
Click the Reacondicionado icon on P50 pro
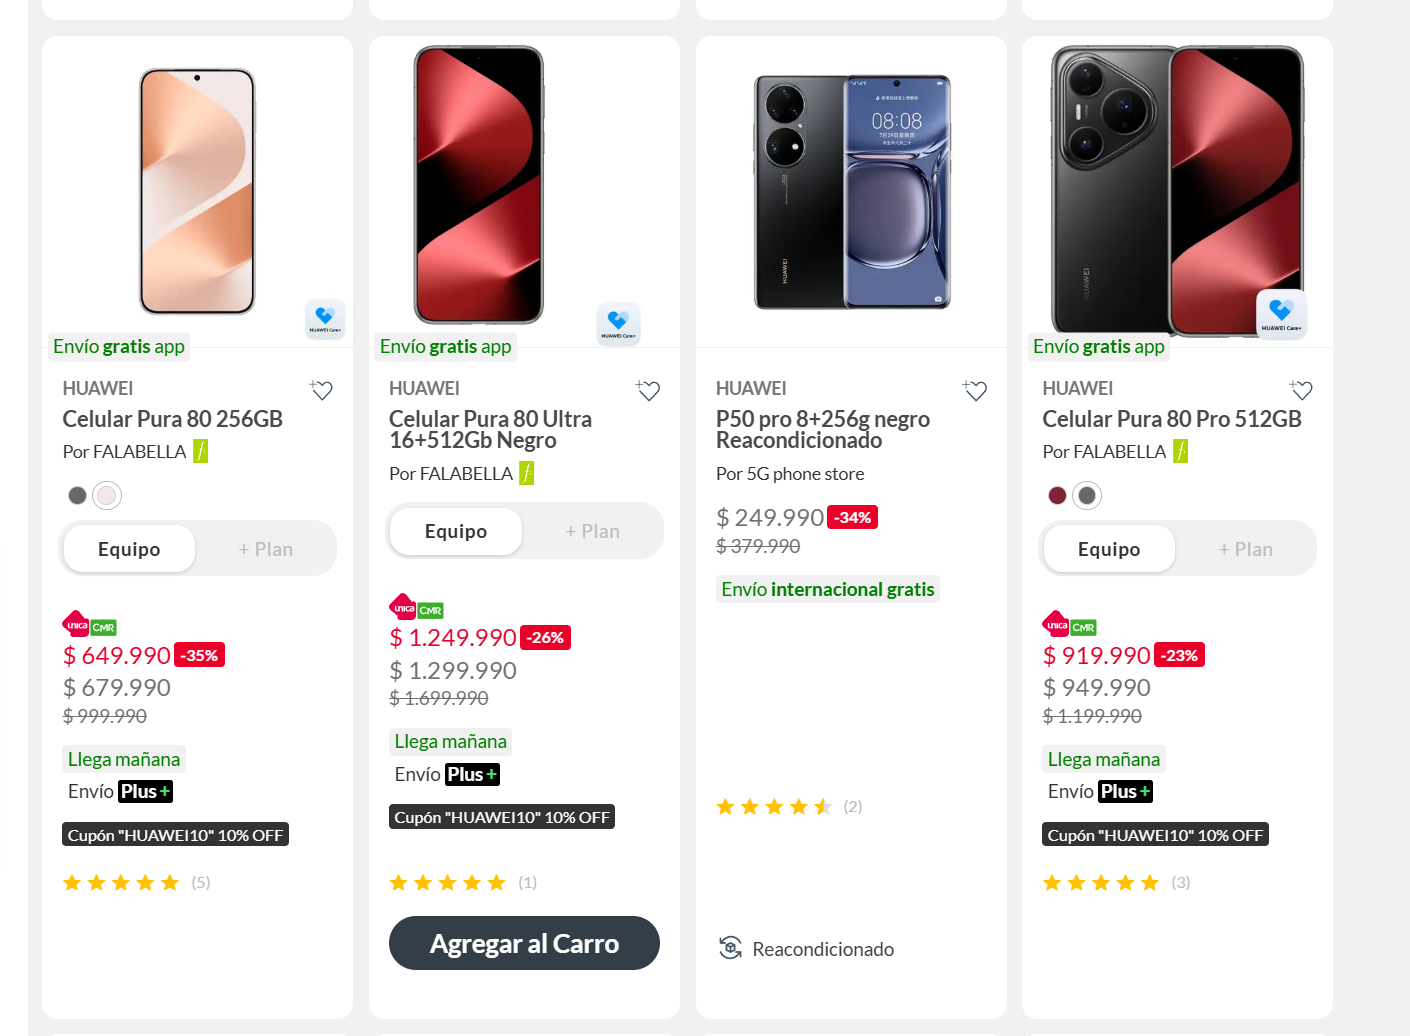point(731,948)
